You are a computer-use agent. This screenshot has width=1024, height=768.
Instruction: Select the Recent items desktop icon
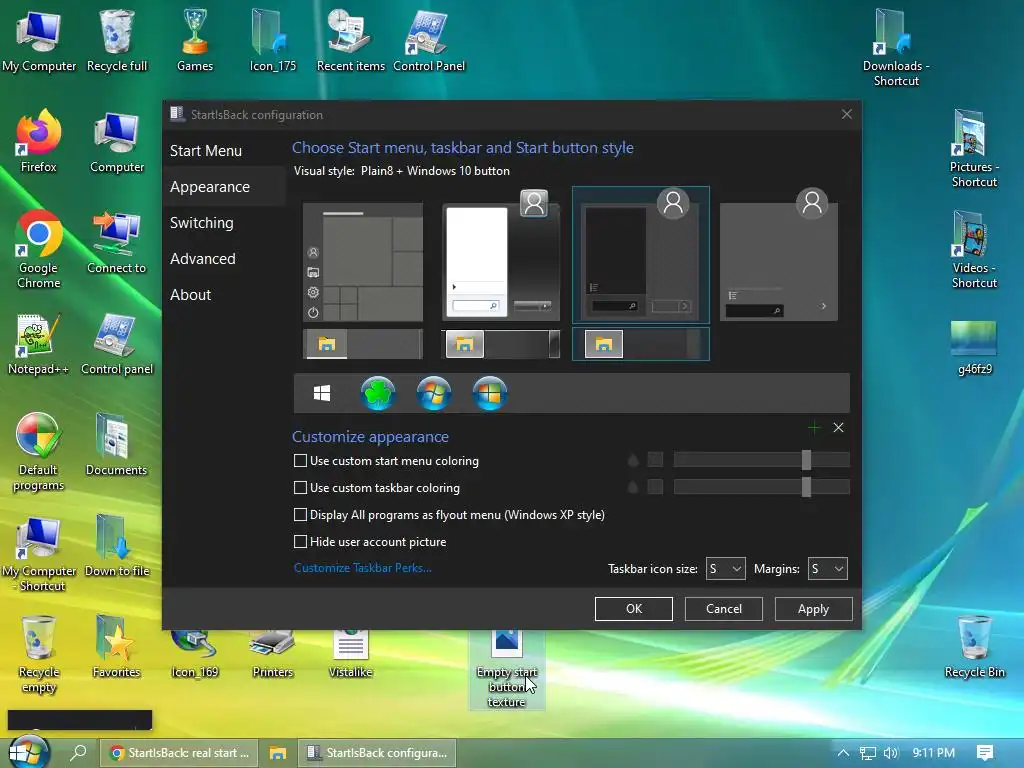click(x=351, y=40)
